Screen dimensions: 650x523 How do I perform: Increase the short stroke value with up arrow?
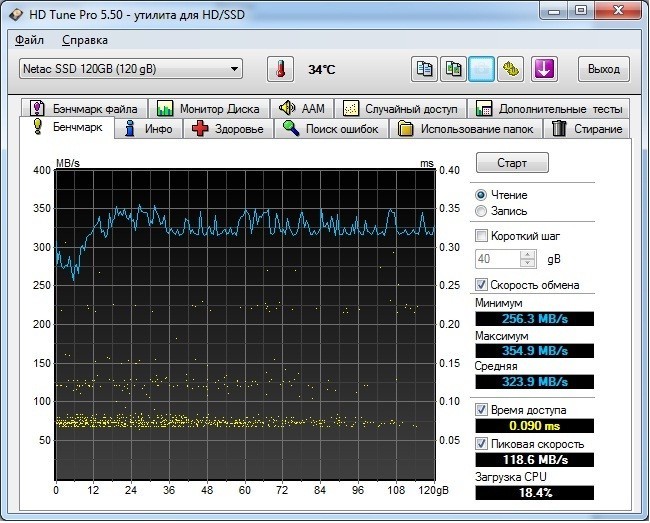tap(527, 254)
